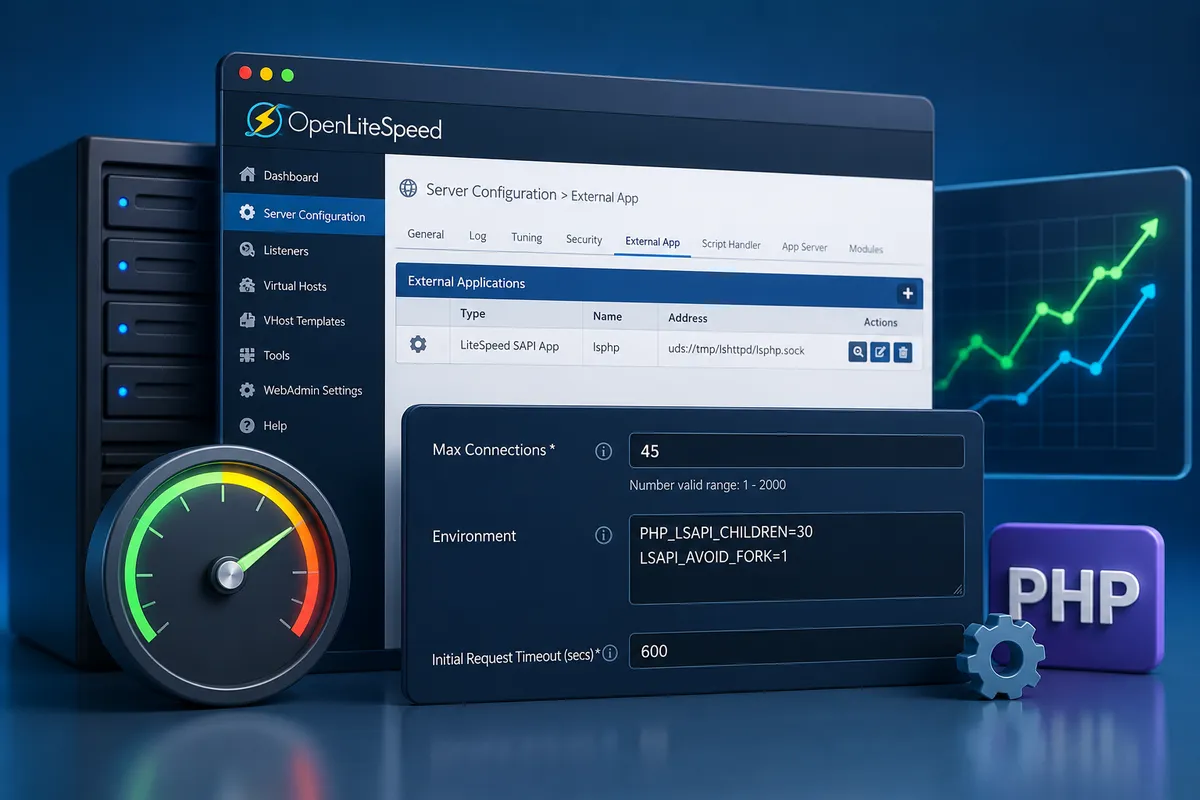Image resolution: width=1200 pixels, height=800 pixels.
Task: Click the 'uds://tmp/lshttpd/lsphp.sock' address
Action: pos(736,351)
